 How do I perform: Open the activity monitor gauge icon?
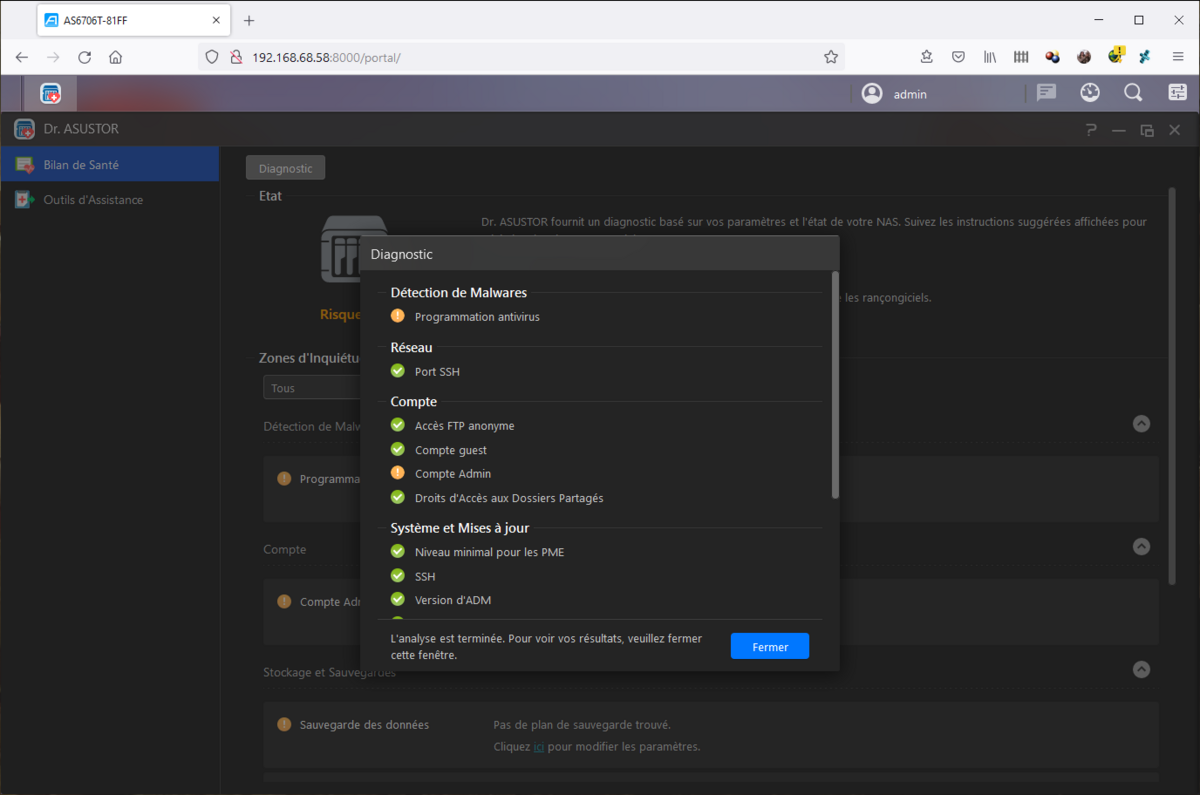tap(1090, 93)
